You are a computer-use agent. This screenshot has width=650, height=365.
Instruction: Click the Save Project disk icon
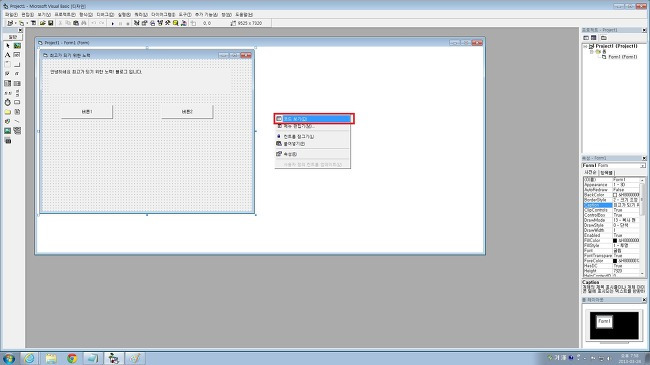click(x=51, y=23)
